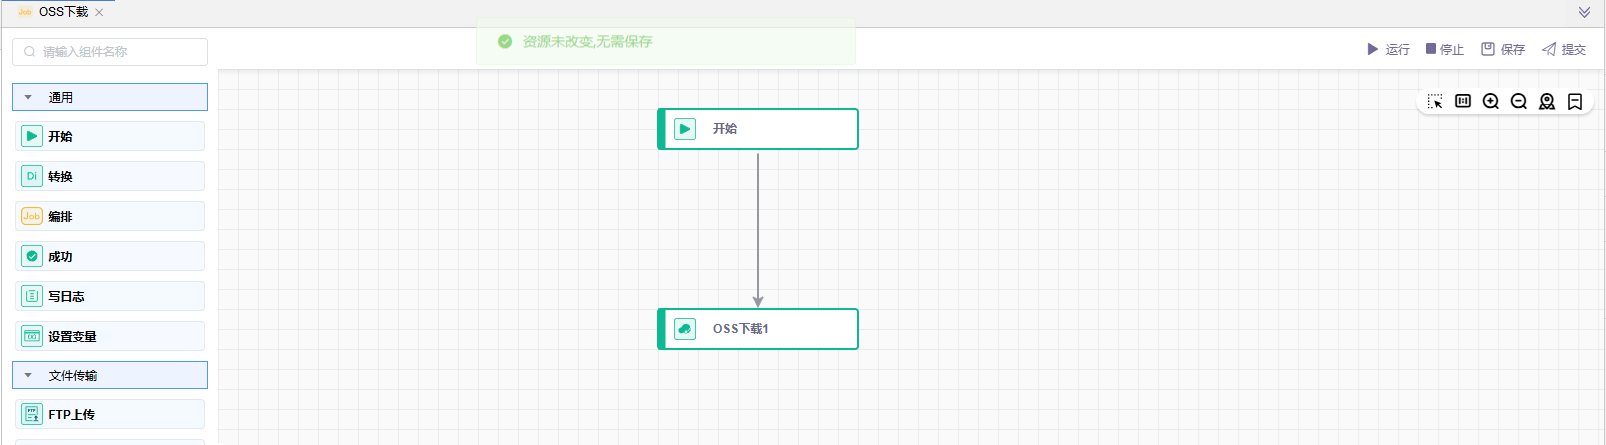The image size is (1606, 445).
Task: Switch to the OSS下载 tab
Action: click(x=62, y=12)
